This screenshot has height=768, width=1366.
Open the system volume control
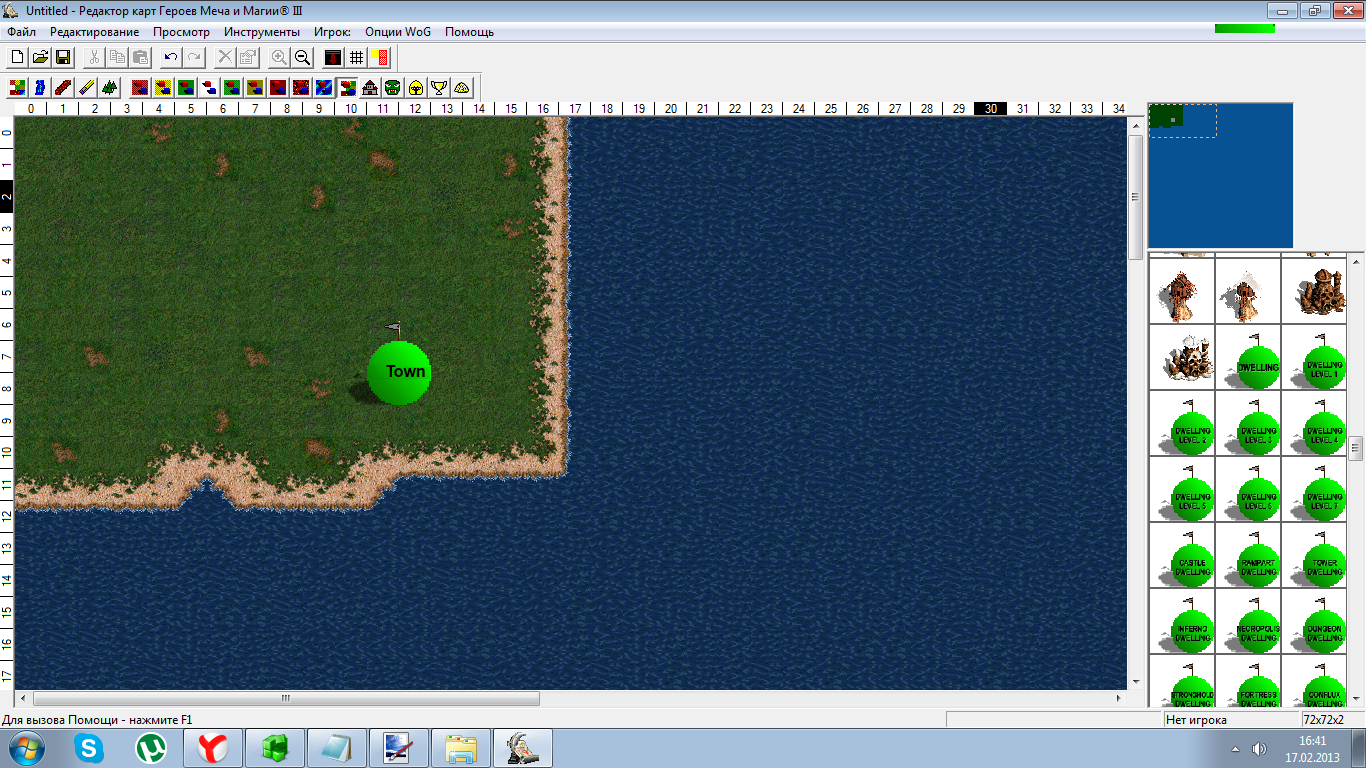(1258, 749)
